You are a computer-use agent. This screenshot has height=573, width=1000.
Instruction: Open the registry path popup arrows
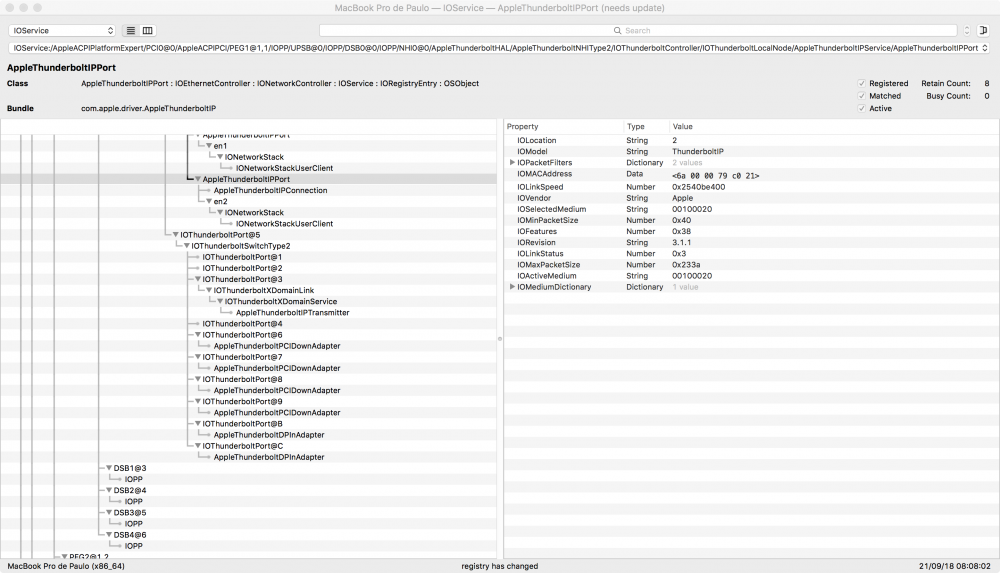pyautogui.click(x=985, y=48)
